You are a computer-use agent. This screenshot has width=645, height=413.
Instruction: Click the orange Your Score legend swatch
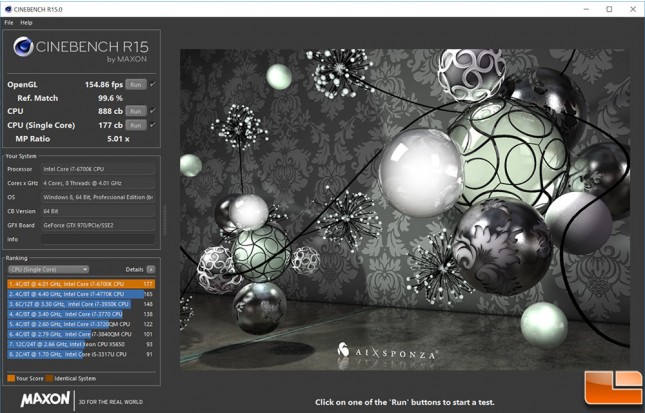tap(11, 378)
